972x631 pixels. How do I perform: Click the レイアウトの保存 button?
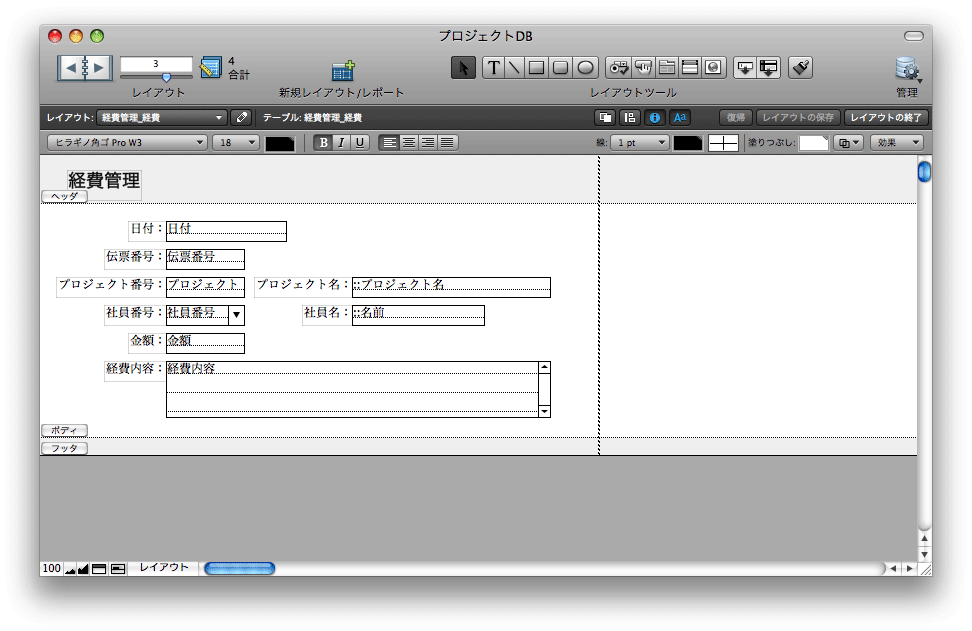point(798,117)
